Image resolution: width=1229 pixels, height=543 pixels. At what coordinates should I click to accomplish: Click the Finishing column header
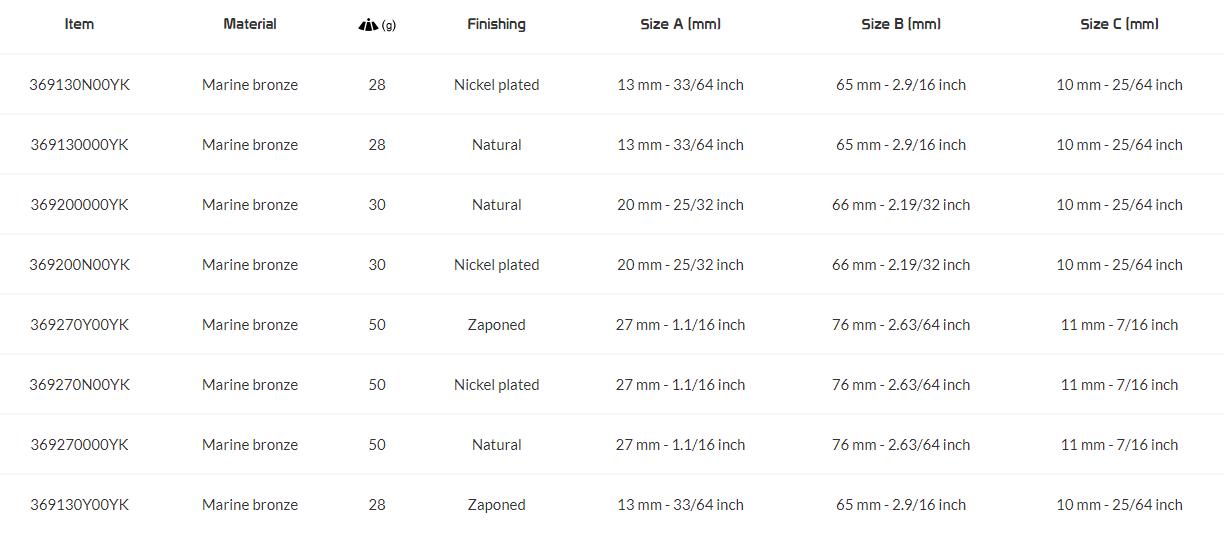496,24
